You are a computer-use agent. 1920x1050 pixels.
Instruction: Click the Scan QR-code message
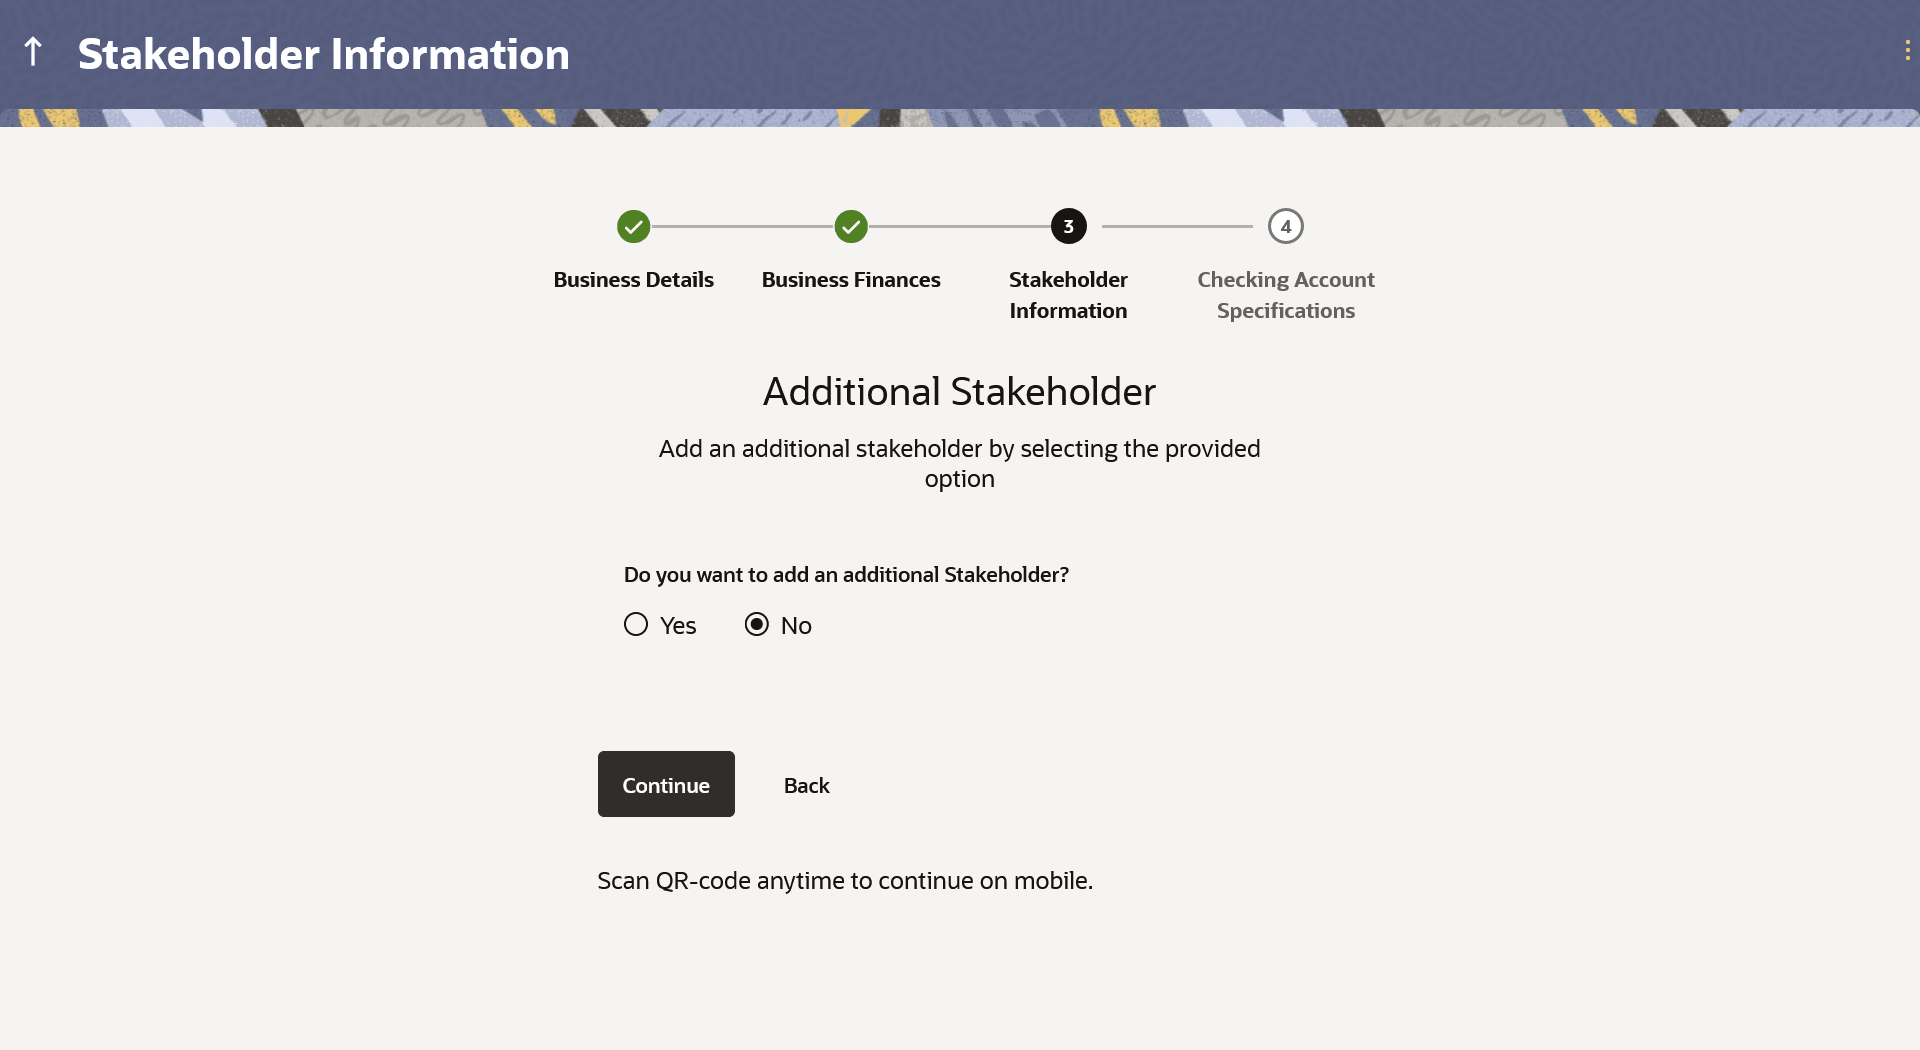coord(845,881)
